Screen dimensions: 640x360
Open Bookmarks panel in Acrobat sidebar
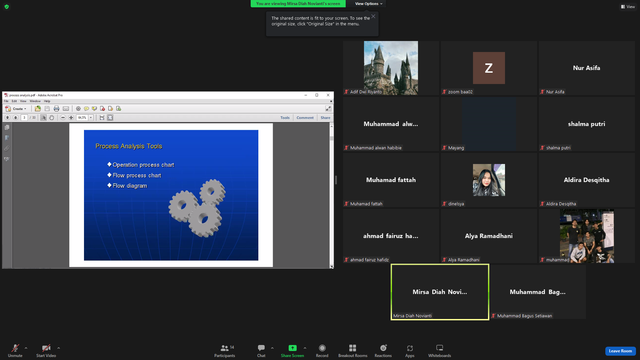pyautogui.click(x=7, y=138)
